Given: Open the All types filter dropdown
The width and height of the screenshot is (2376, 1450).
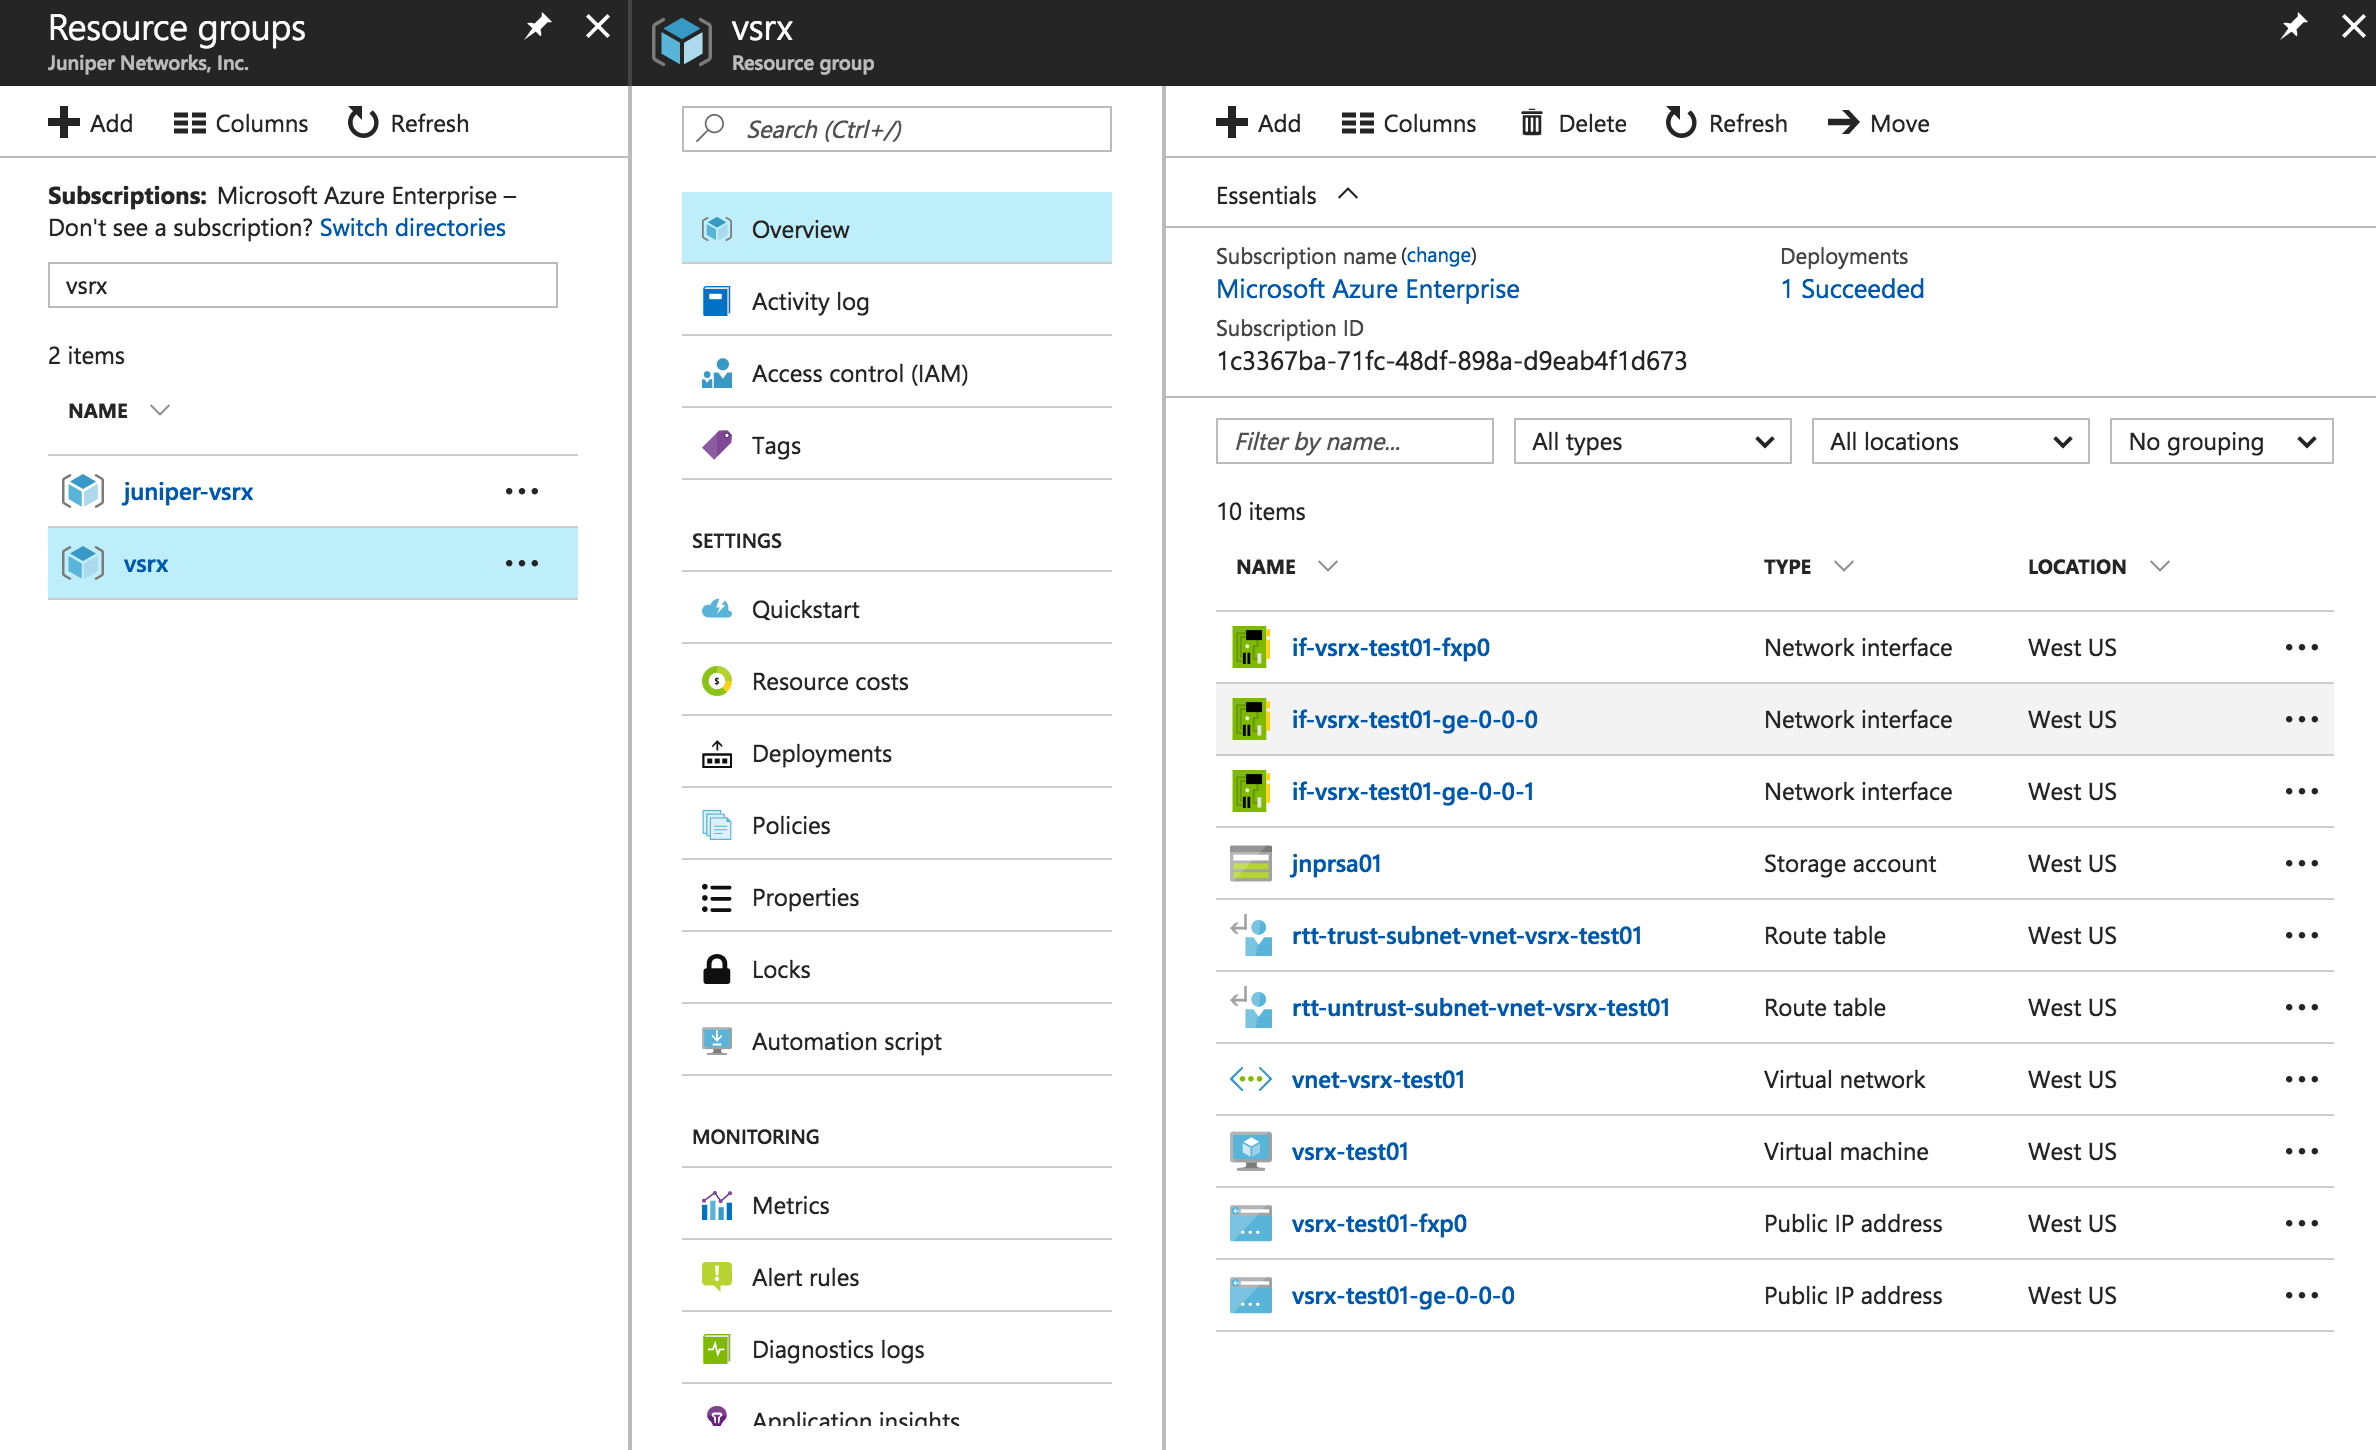Looking at the screenshot, I should click(1652, 441).
